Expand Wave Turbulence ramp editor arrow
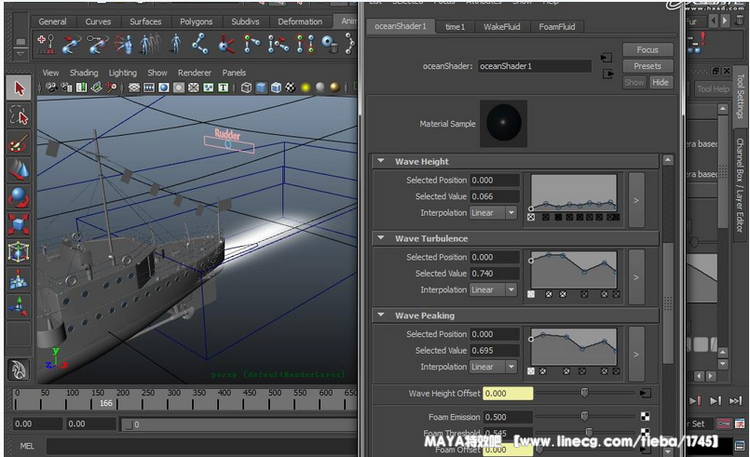750x457 pixels. coord(636,277)
